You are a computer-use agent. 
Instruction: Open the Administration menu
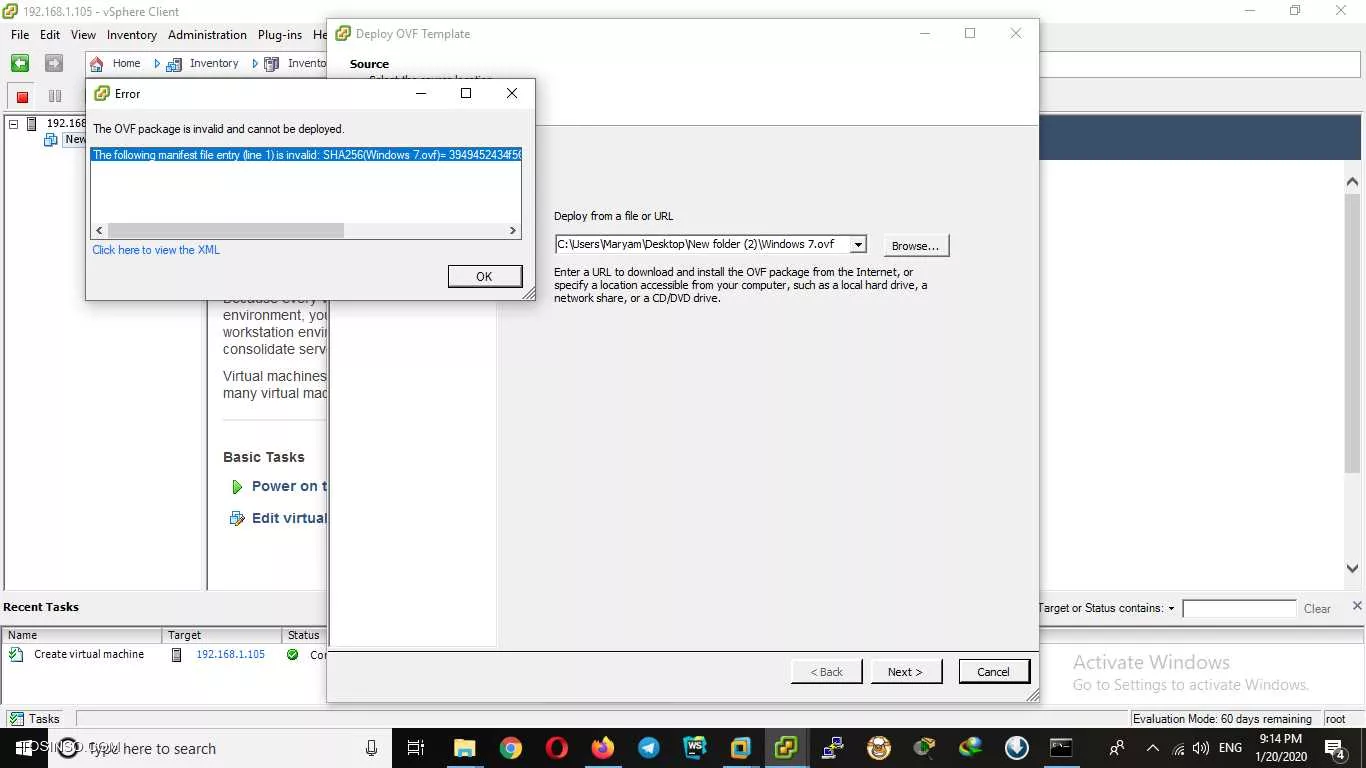(x=207, y=34)
